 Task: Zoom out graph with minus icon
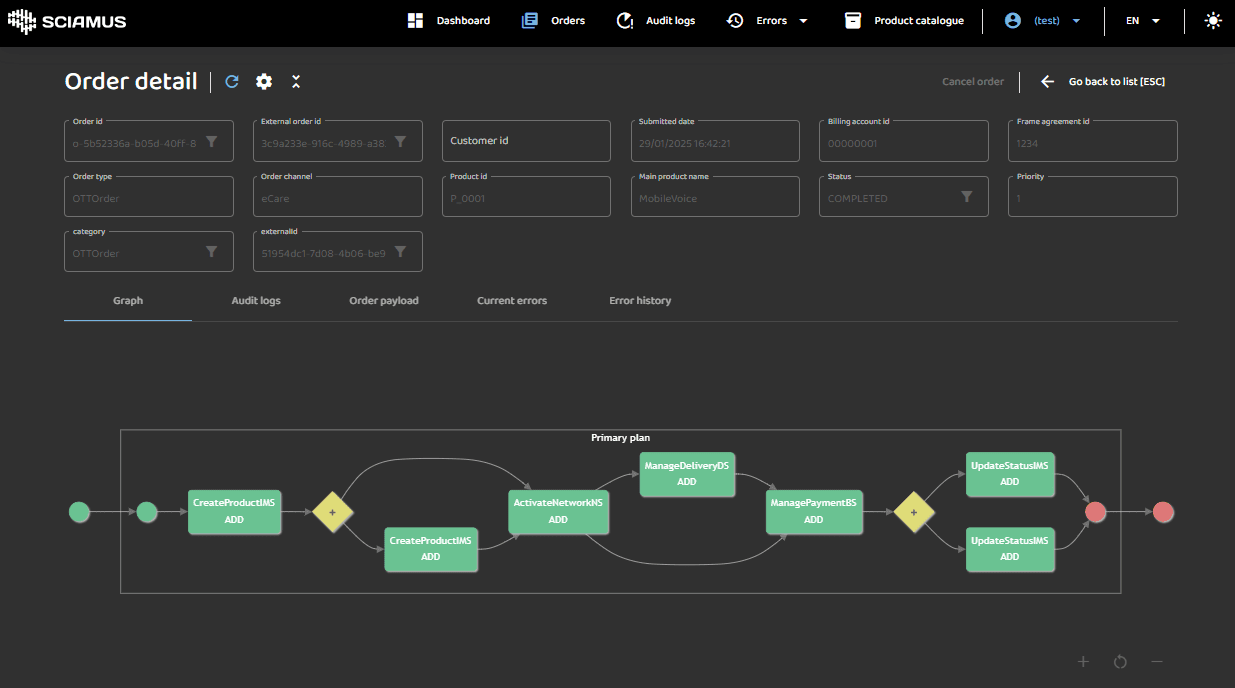(1157, 661)
